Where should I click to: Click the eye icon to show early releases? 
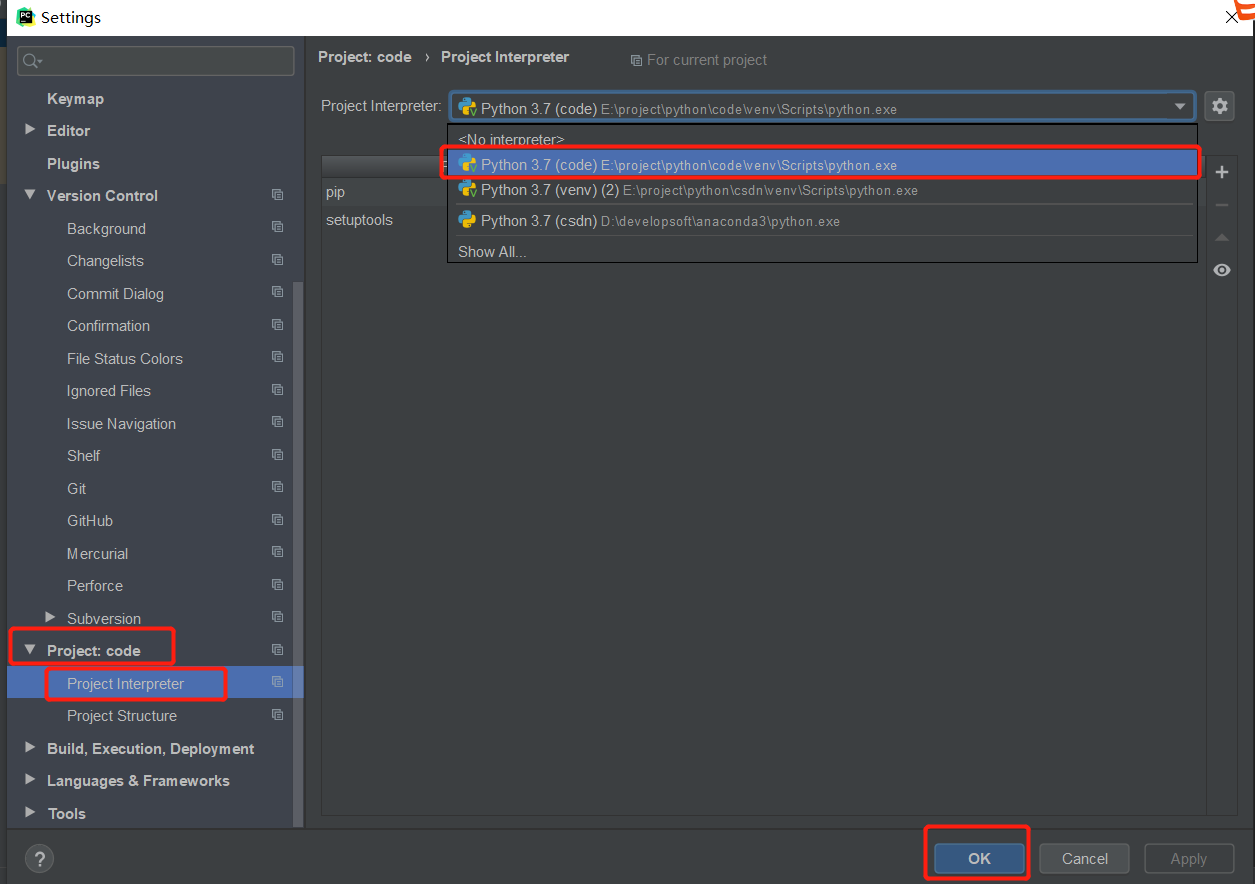click(1221, 270)
